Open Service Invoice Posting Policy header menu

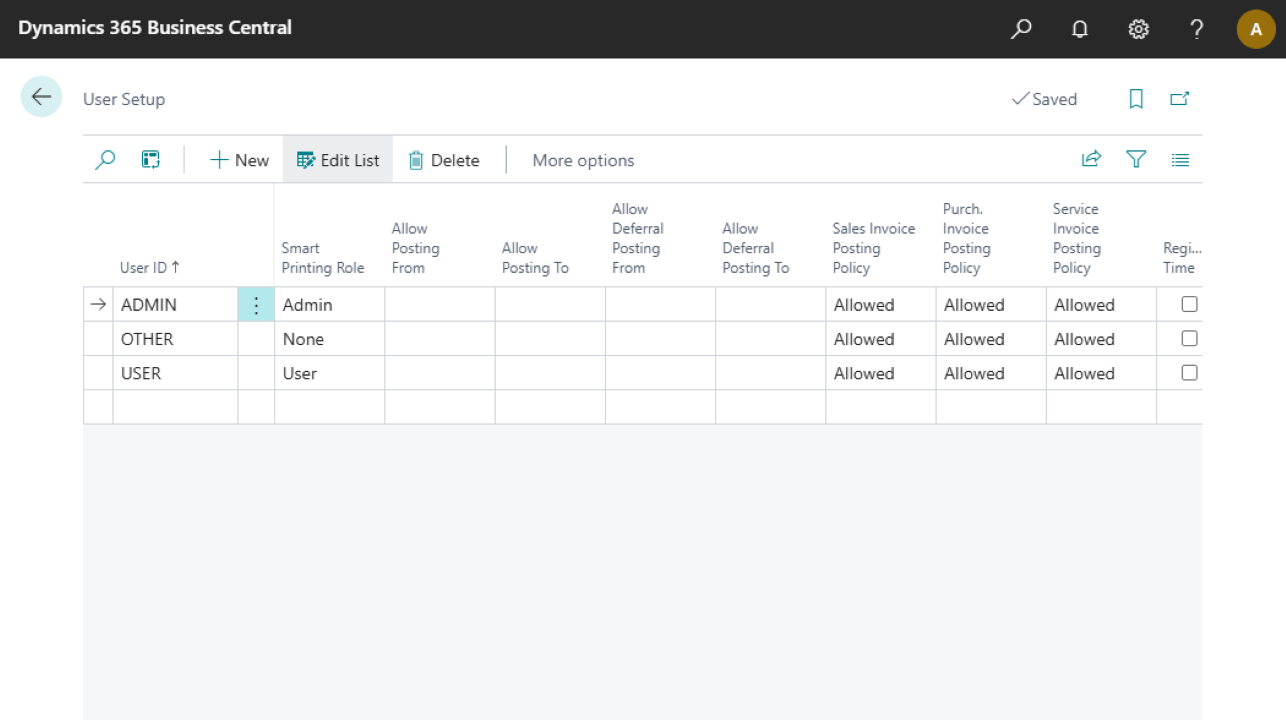point(1077,238)
